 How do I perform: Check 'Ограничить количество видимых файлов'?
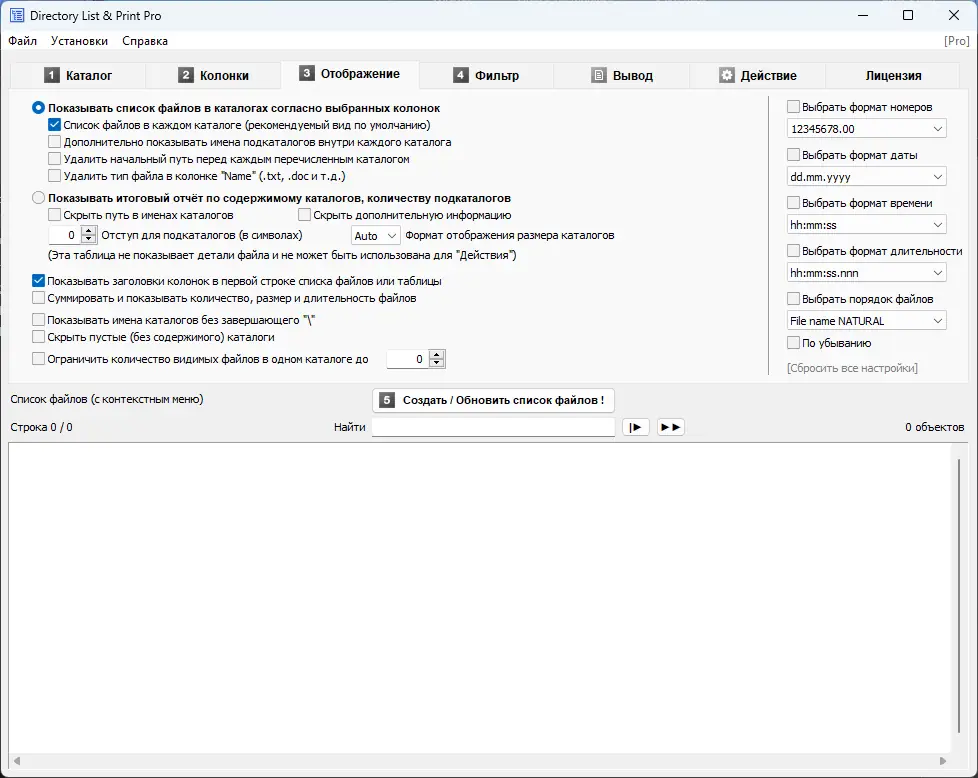(38, 359)
